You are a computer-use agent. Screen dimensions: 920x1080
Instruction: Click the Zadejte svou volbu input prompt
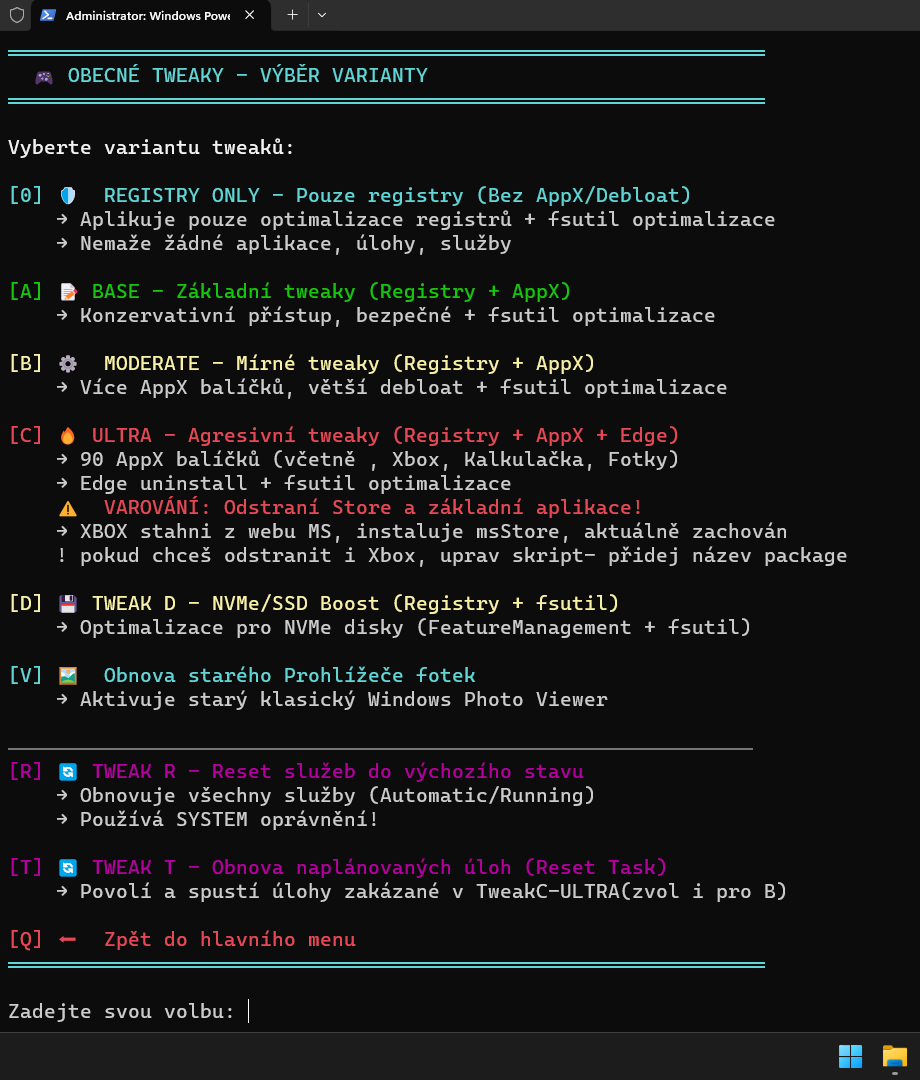click(249, 1012)
